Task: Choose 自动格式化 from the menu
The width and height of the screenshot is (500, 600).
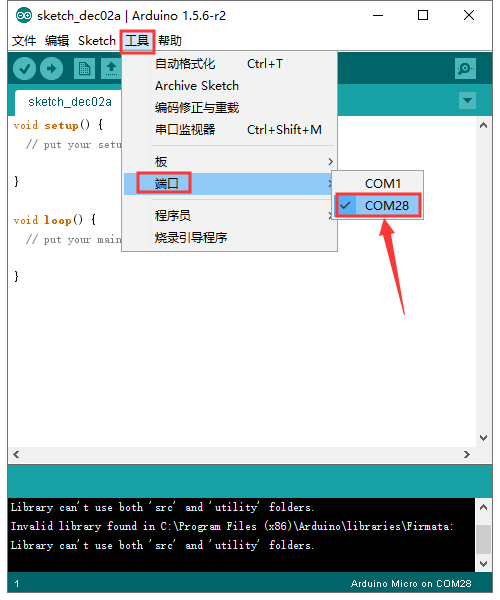Action: click(x=230, y=64)
